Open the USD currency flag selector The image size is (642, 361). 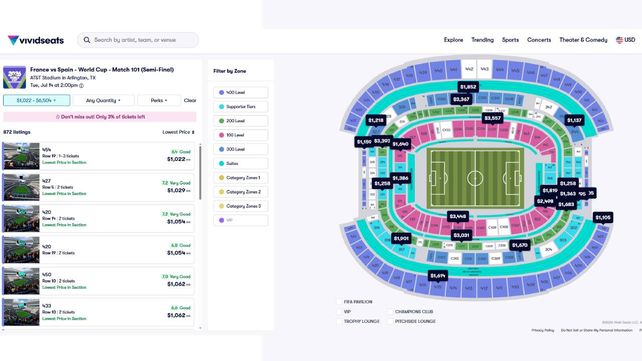pyautogui.click(x=626, y=40)
